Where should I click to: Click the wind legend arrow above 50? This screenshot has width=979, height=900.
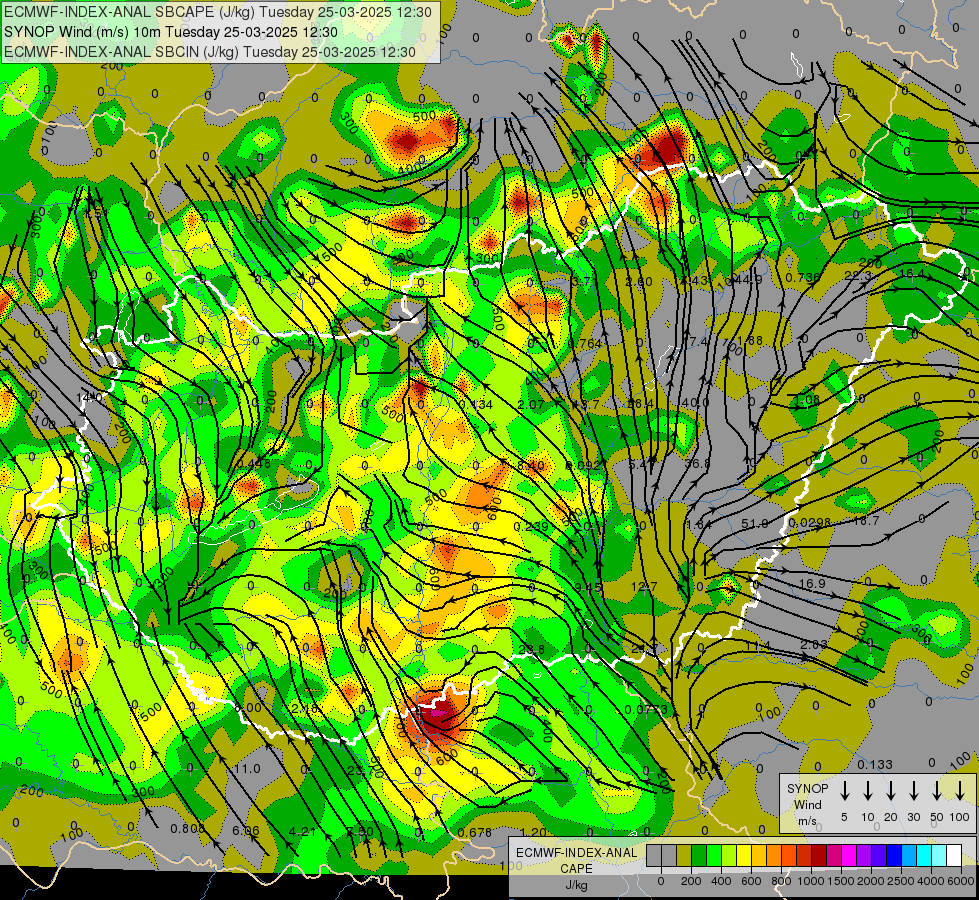(937, 791)
